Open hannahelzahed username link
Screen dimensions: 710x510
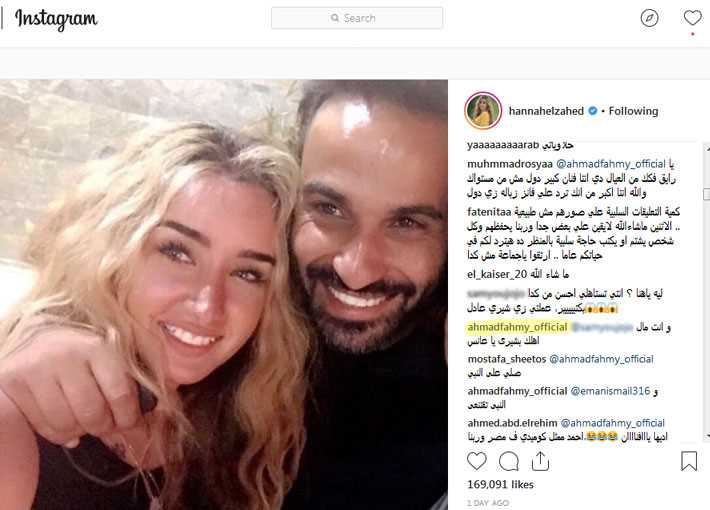click(x=546, y=111)
